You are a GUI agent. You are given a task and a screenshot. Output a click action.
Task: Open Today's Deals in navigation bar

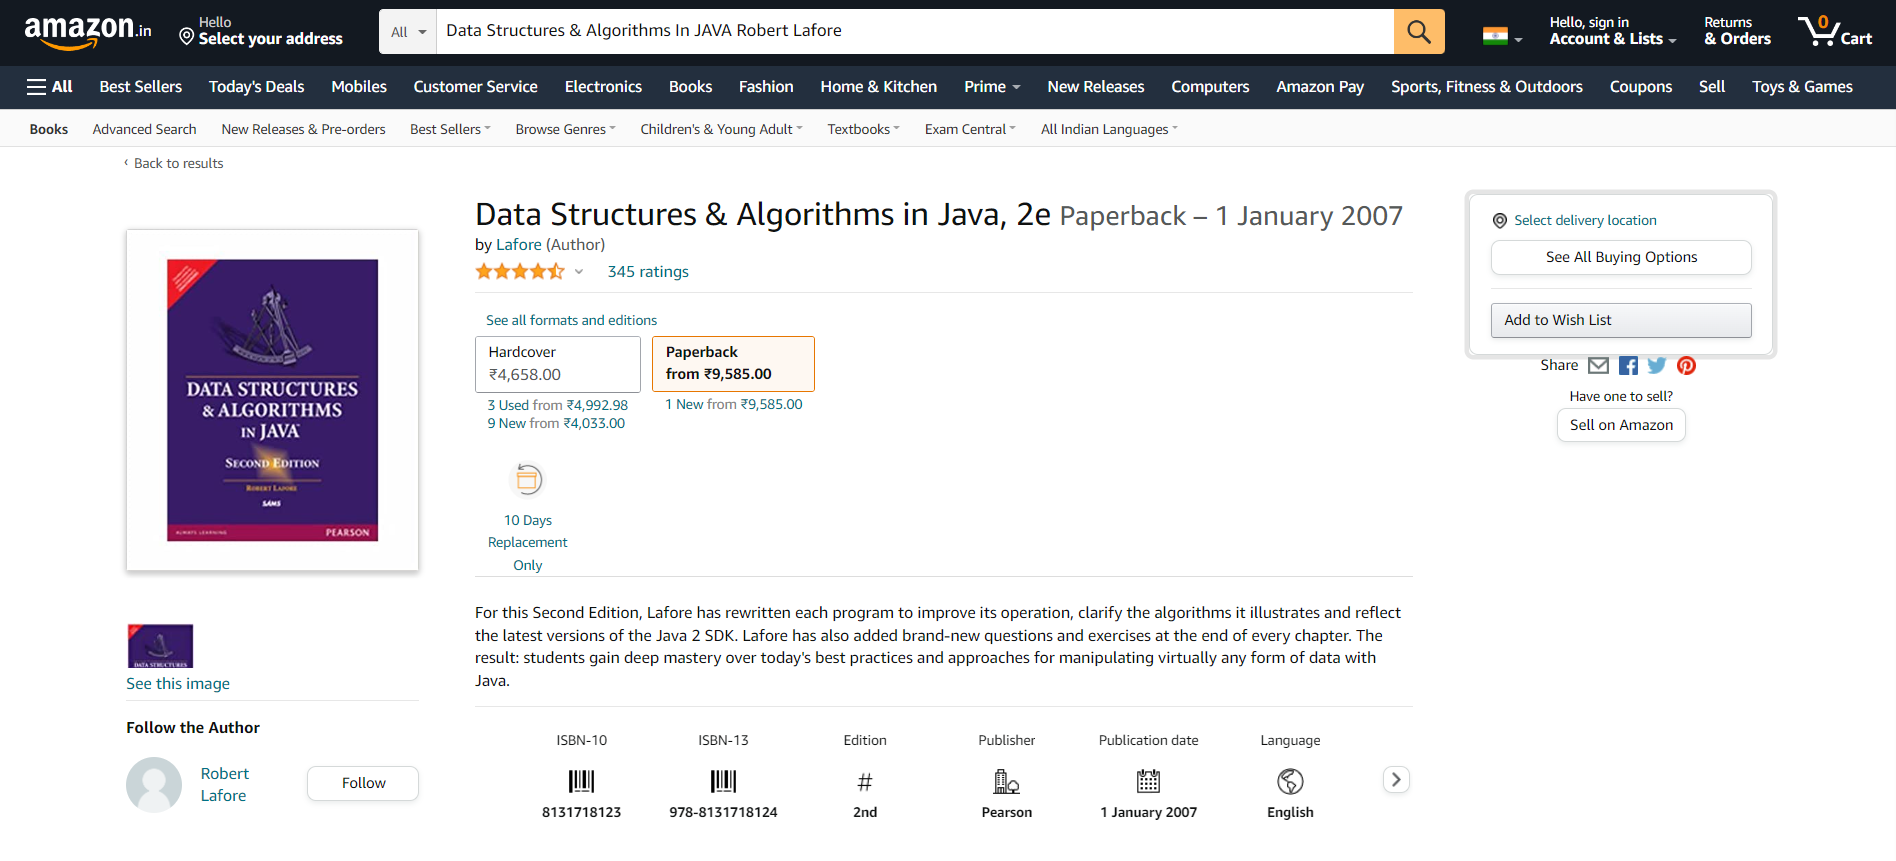click(256, 87)
